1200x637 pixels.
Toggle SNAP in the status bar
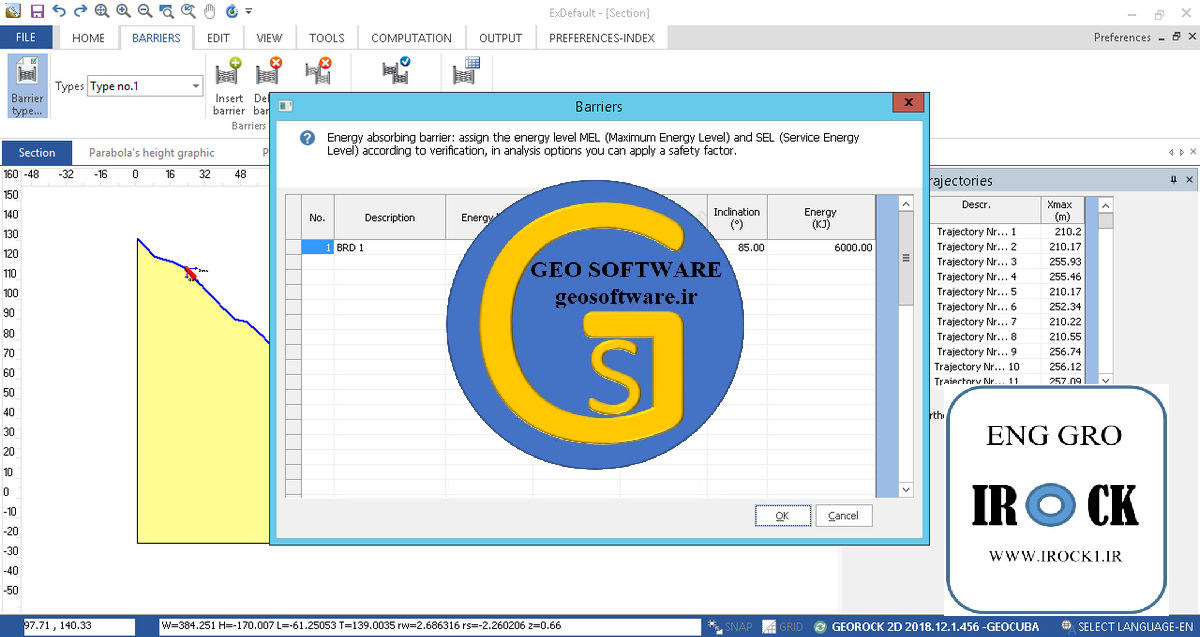click(729, 627)
